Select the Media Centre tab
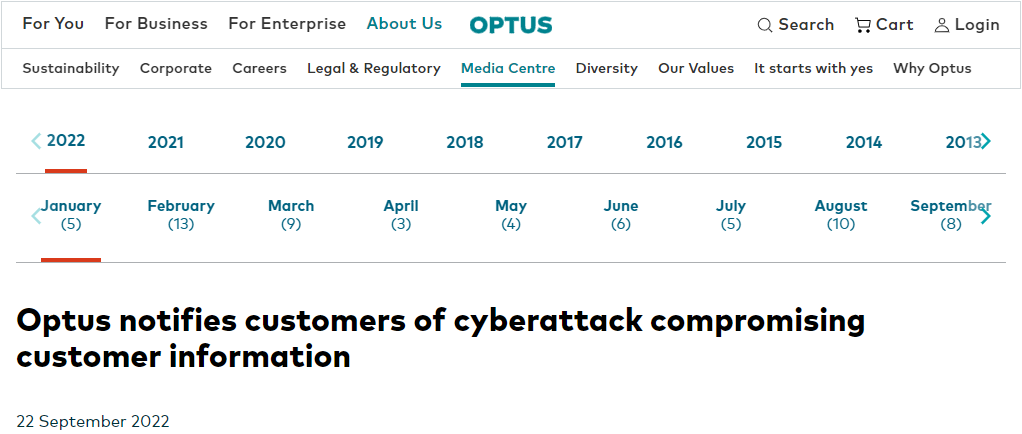The height and width of the screenshot is (434, 1022). coord(508,68)
